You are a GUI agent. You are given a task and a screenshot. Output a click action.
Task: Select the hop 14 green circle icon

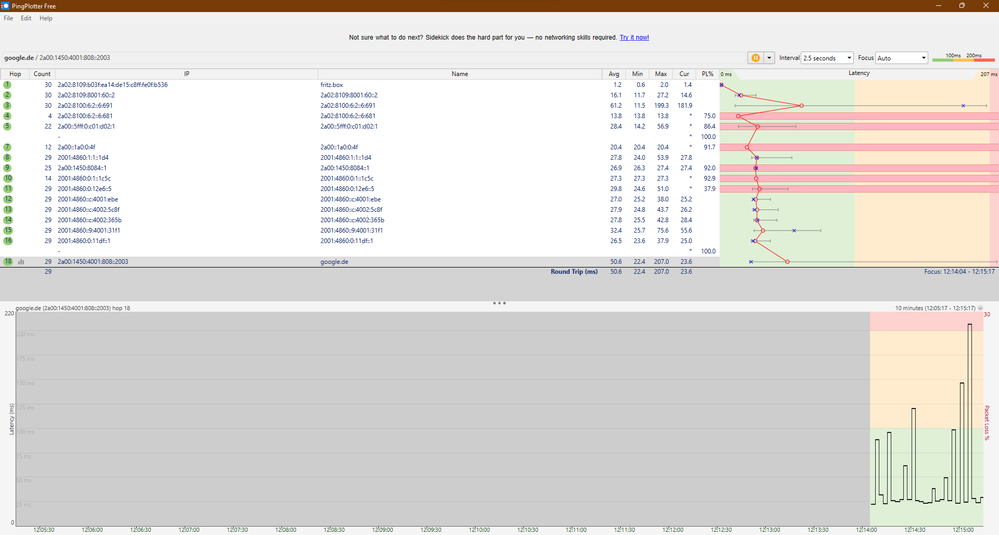click(x=8, y=220)
